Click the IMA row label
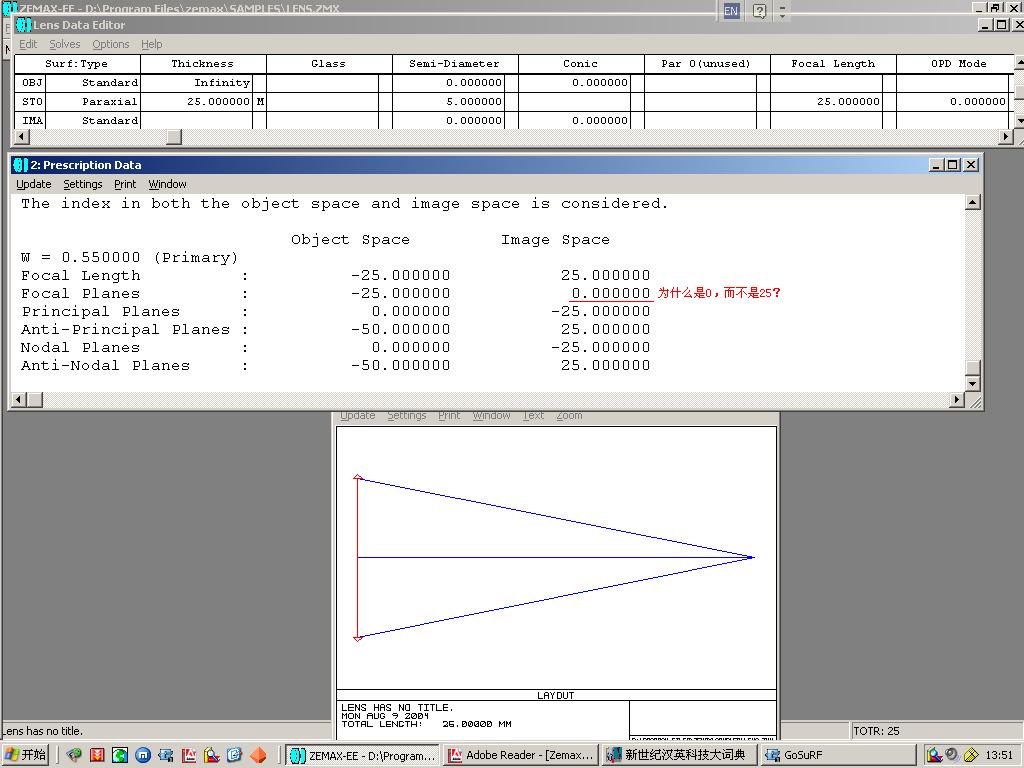This screenshot has height=768, width=1024. (x=31, y=120)
